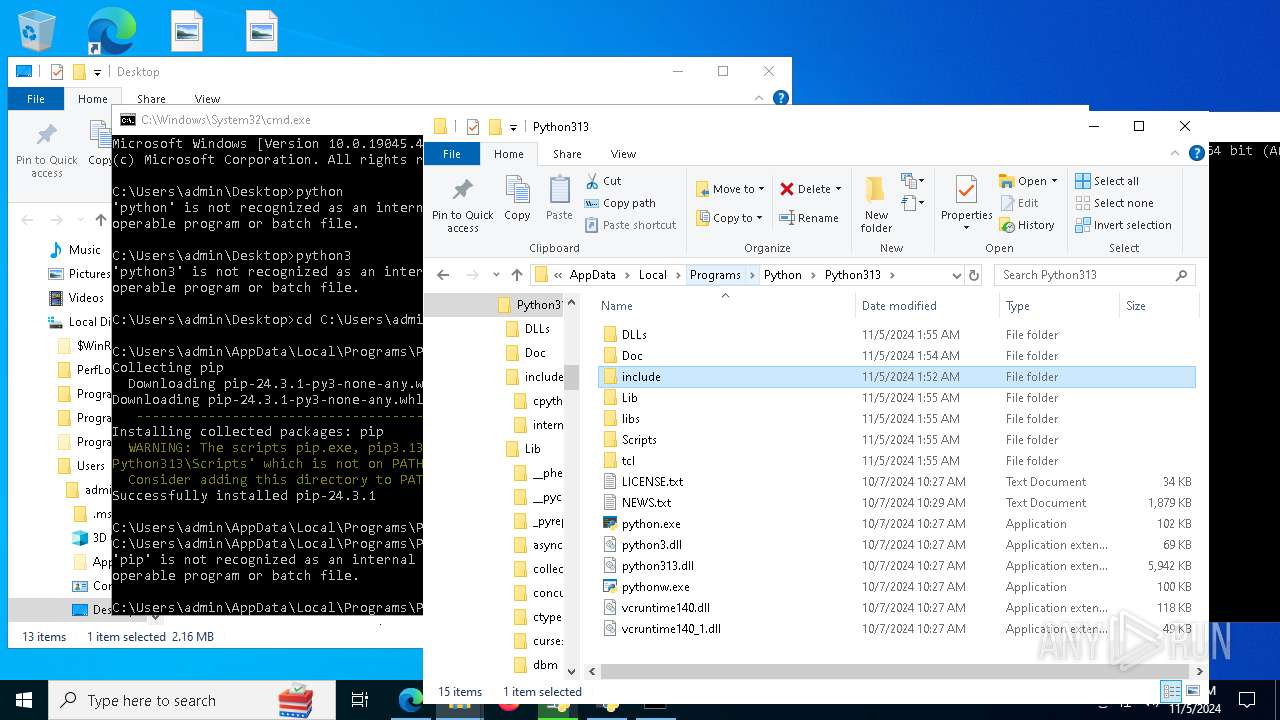
Task: Click Paste shortcut in the ribbon
Action: point(630,225)
